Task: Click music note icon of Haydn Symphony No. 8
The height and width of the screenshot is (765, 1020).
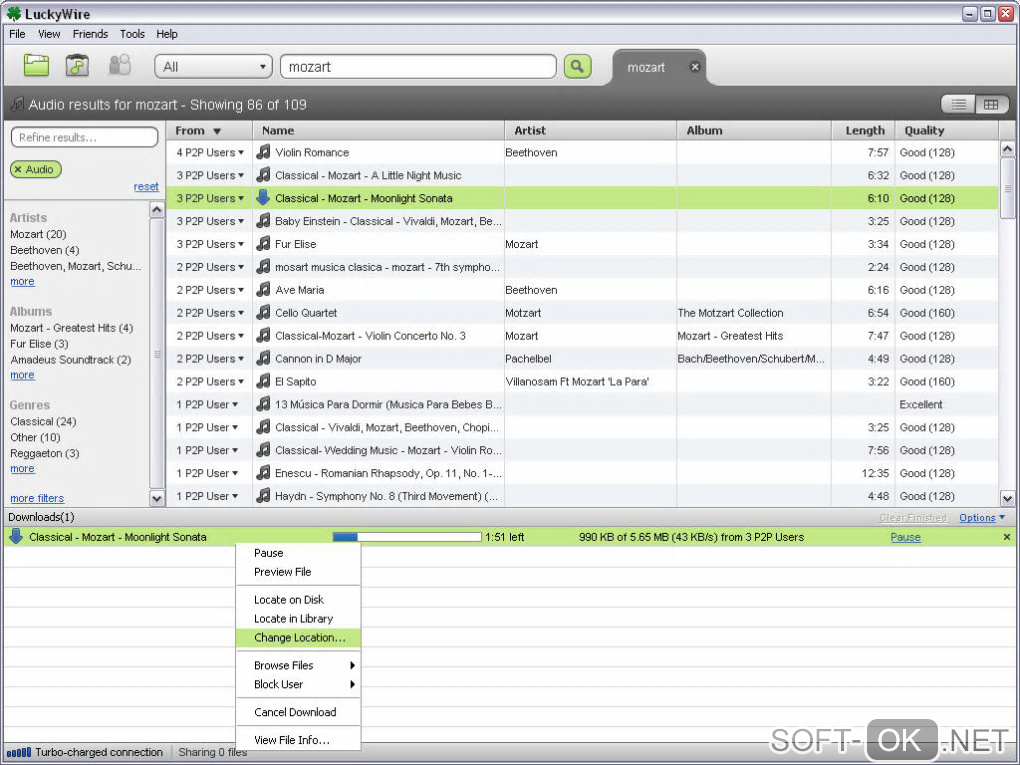Action: point(263,496)
